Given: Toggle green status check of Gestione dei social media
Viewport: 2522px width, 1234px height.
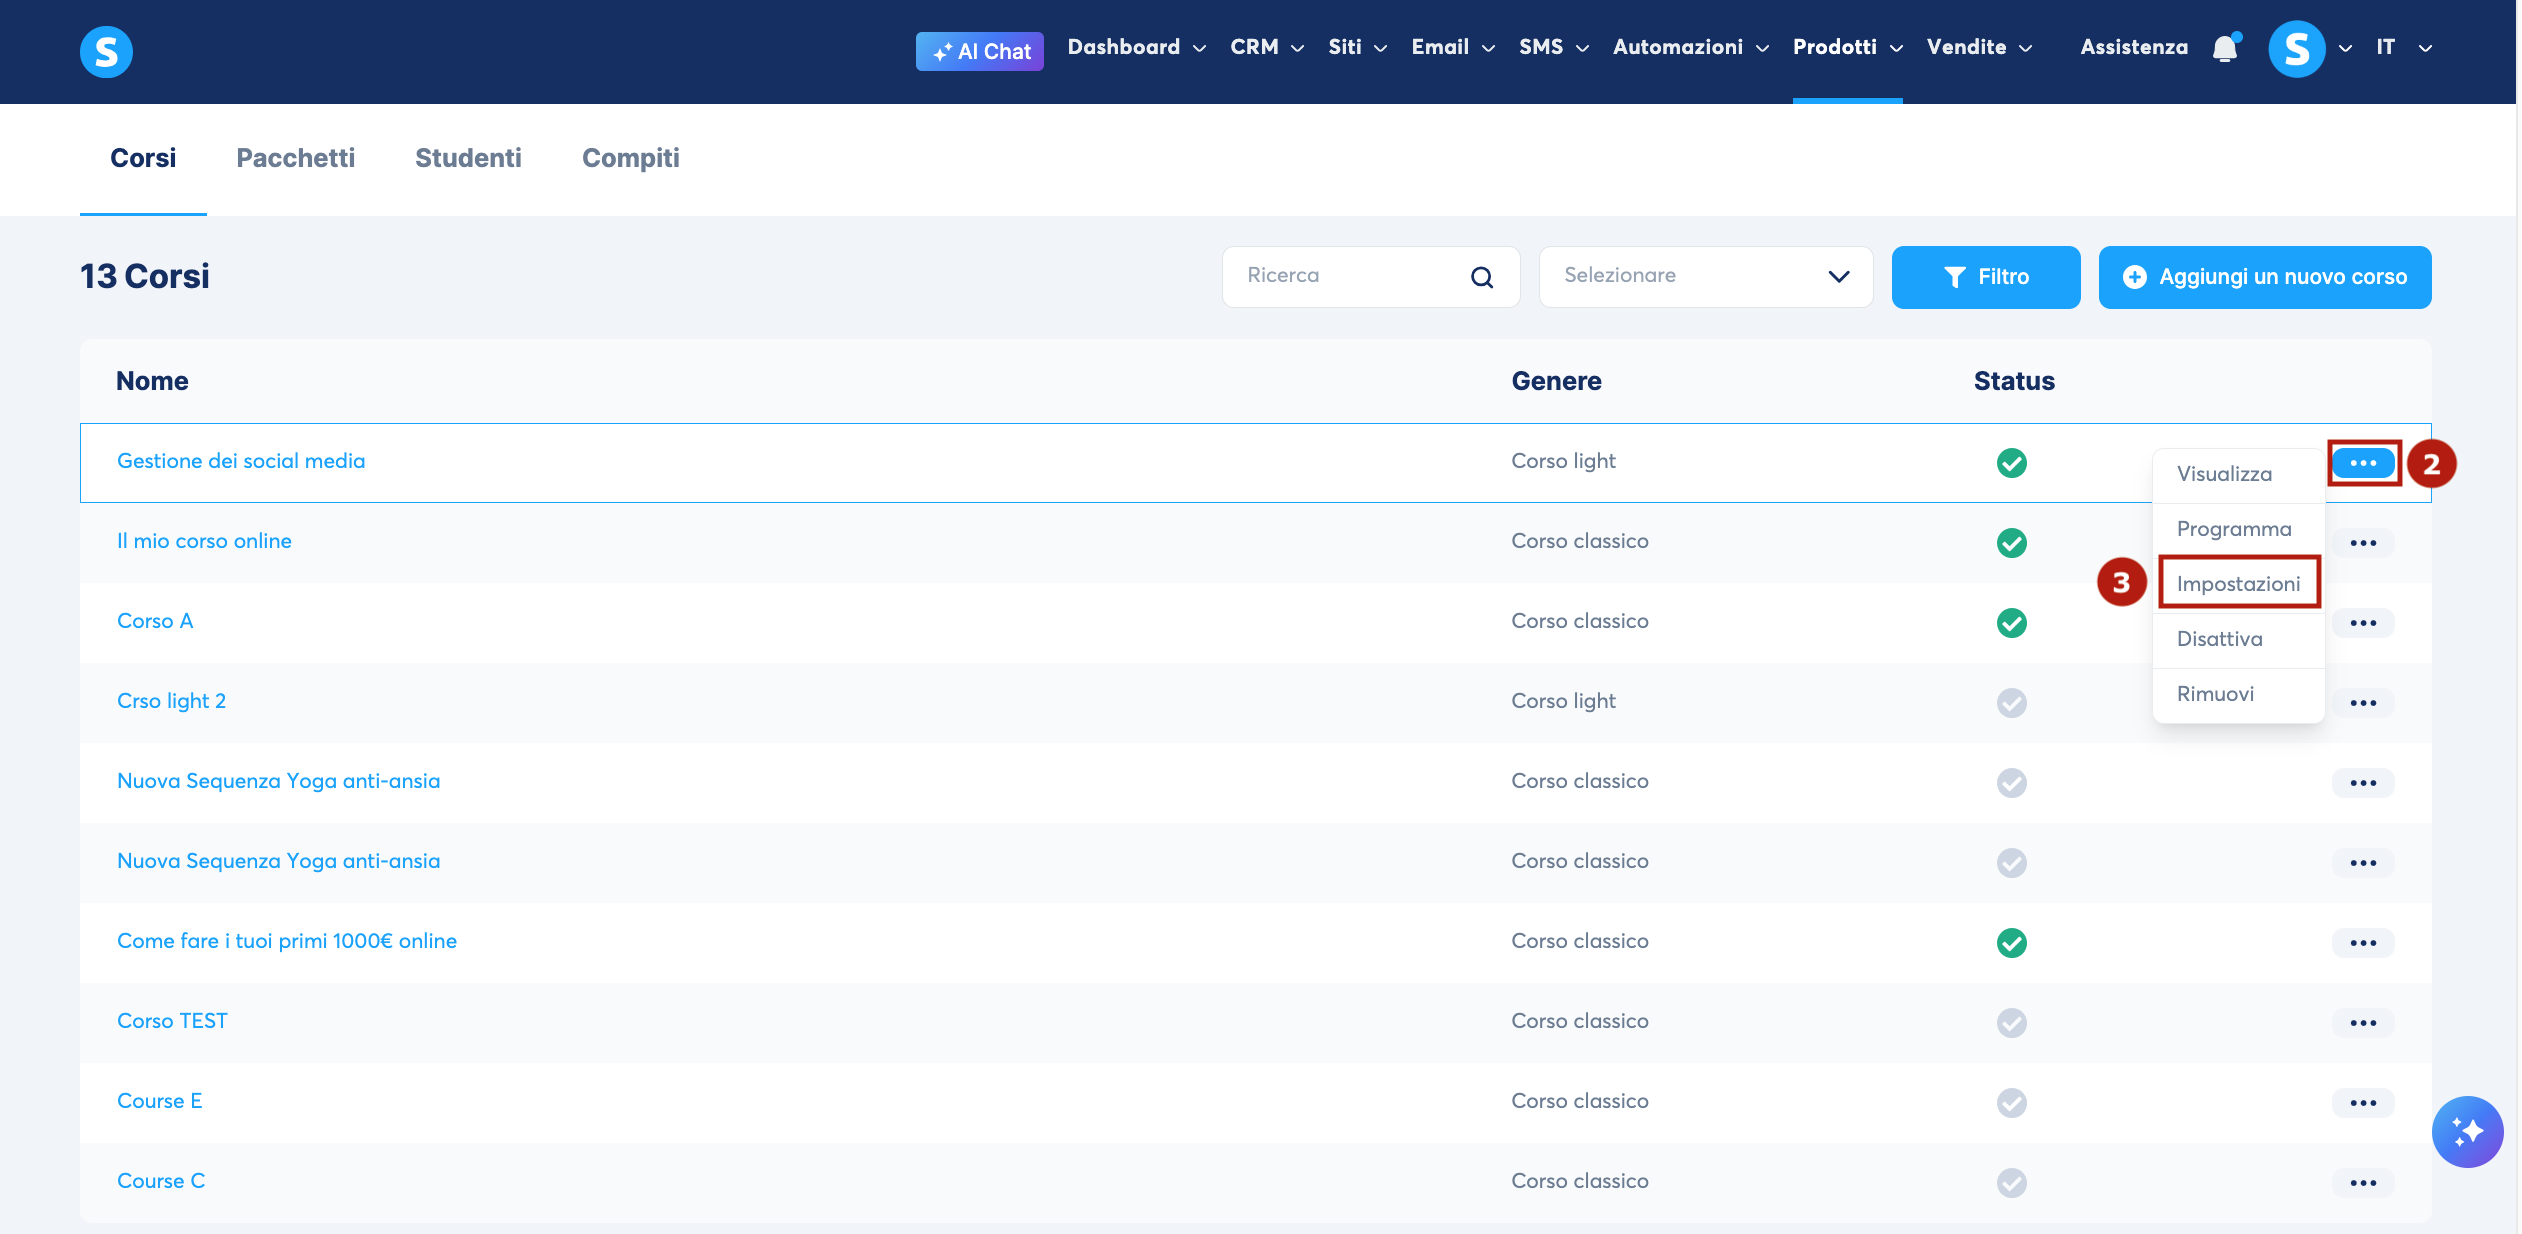Looking at the screenshot, I should 2011,462.
